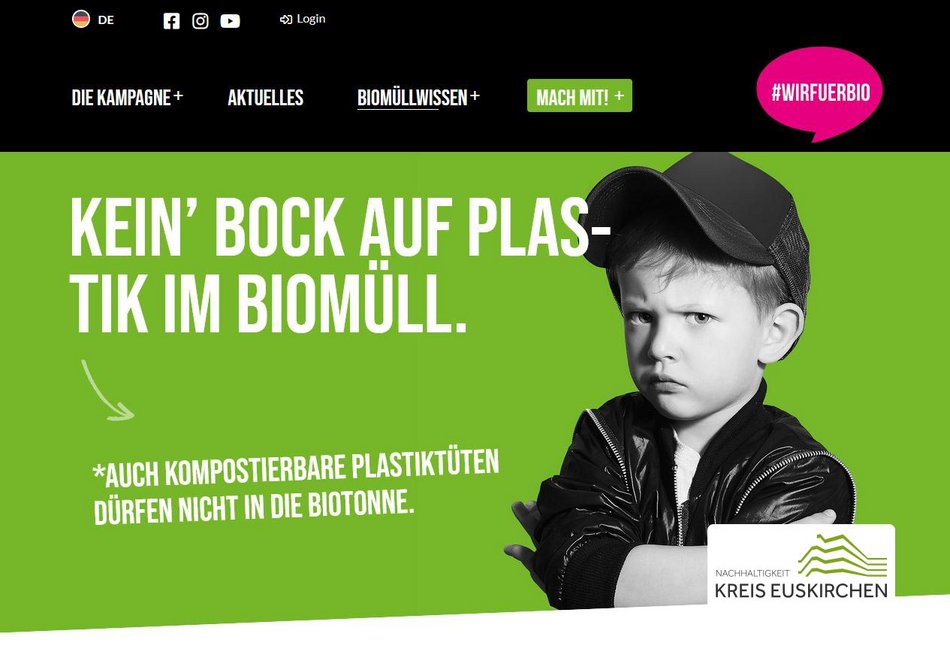Viewport: 950px width, 661px height.
Task: Click the Login link
Action: (311, 19)
